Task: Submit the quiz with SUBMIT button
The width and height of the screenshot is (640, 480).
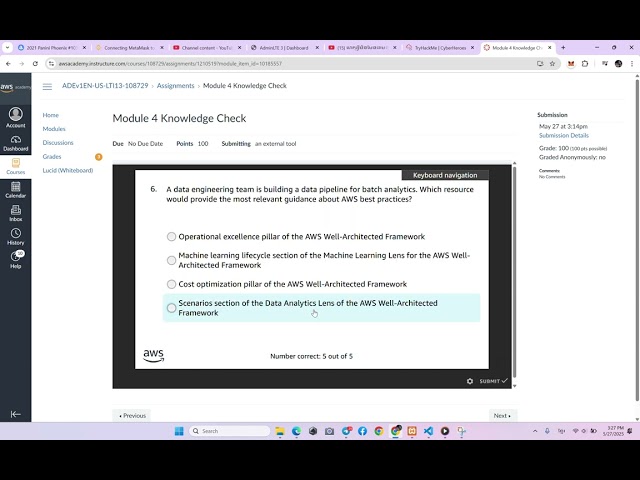Action: click(493, 381)
